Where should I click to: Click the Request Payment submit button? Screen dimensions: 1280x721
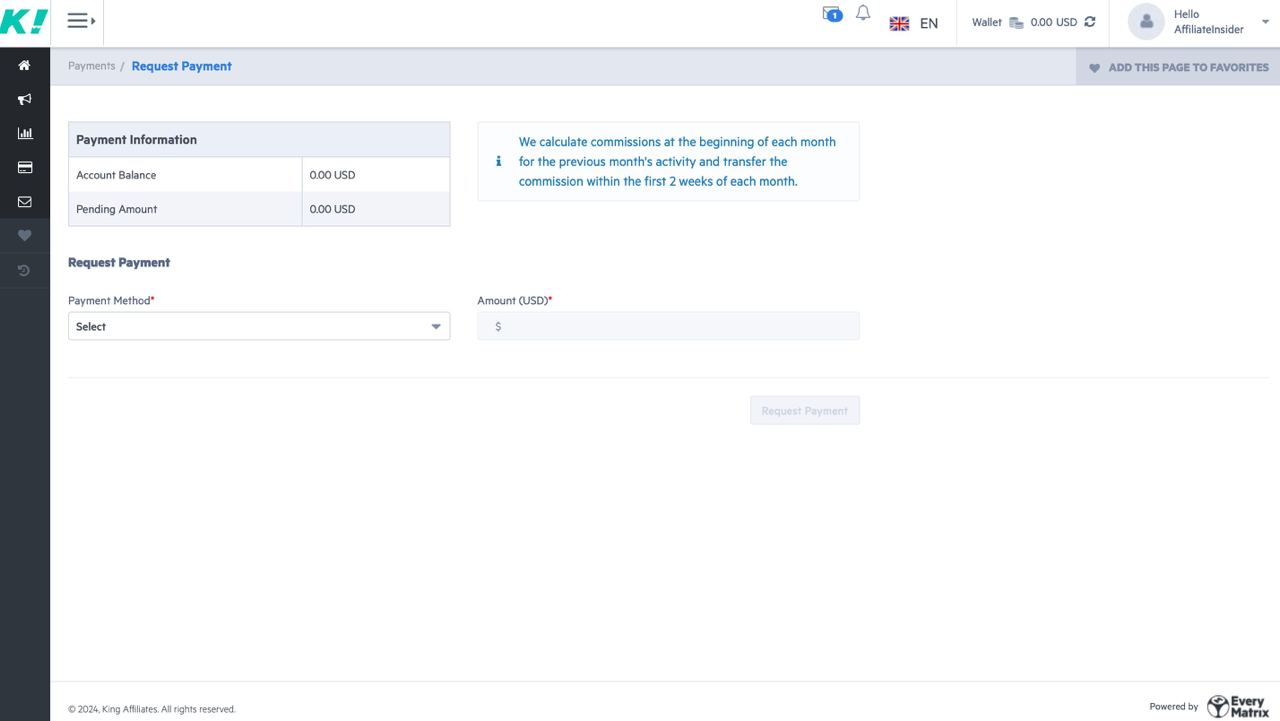point(805,410)
